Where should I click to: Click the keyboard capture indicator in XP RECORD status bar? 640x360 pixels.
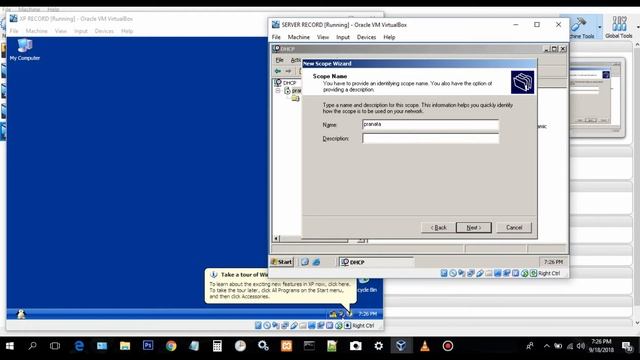point(348,325)
